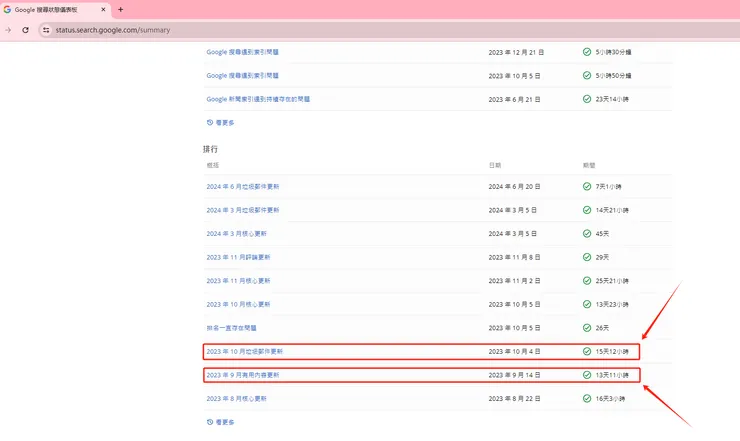The width and height of the screenshot is (740, 441).
Task: Click the duration text 23天14小時
Action: [x=612, y=99]
